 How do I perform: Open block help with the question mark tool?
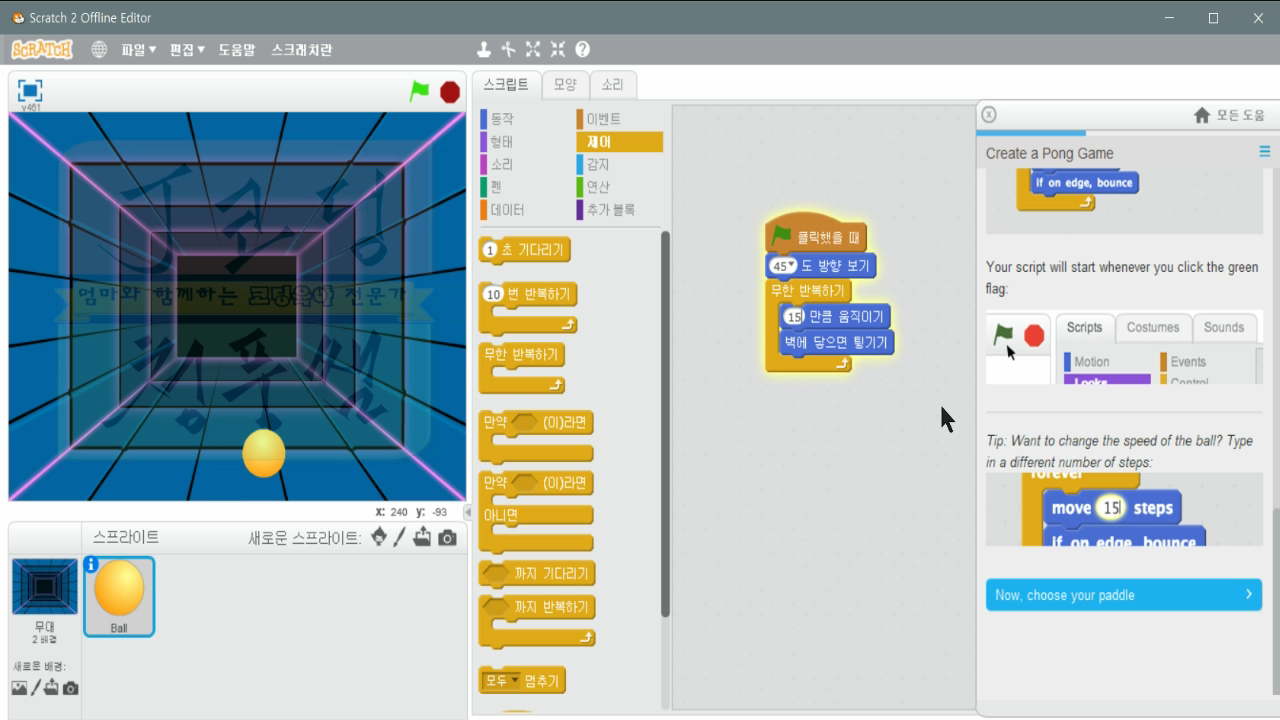pyautogui.click(x=583, y=47)
